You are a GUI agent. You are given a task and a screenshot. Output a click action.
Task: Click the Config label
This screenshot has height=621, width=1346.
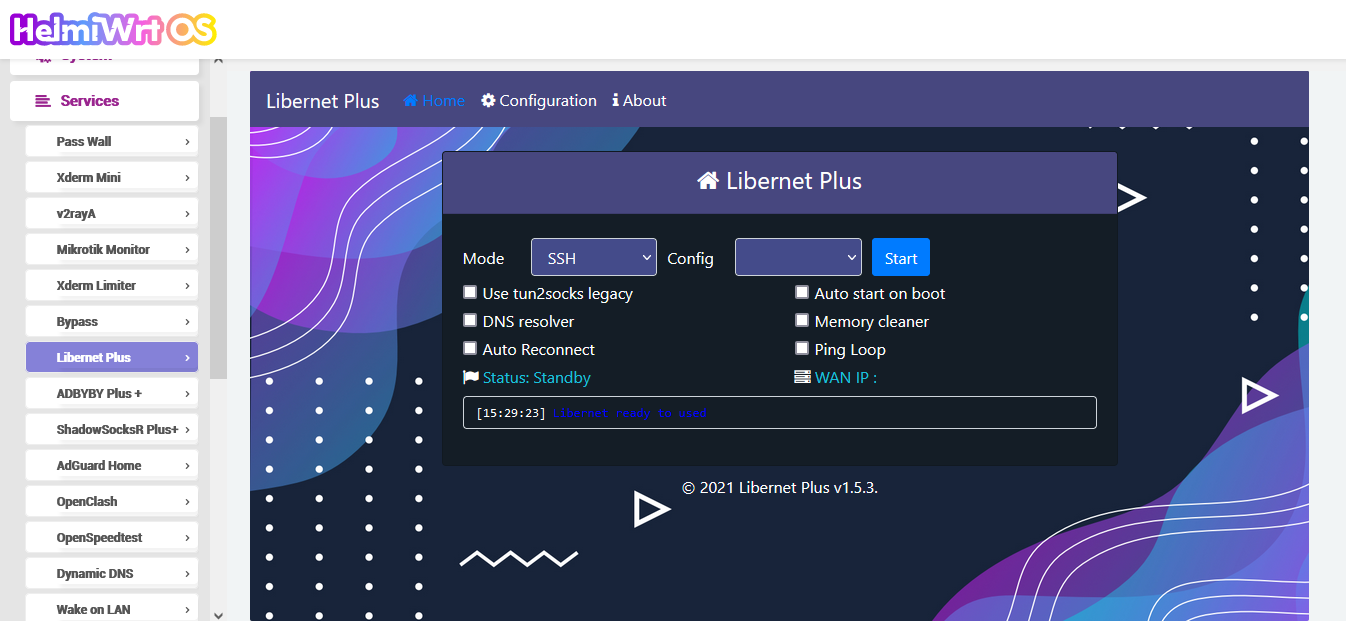[691, 258]
